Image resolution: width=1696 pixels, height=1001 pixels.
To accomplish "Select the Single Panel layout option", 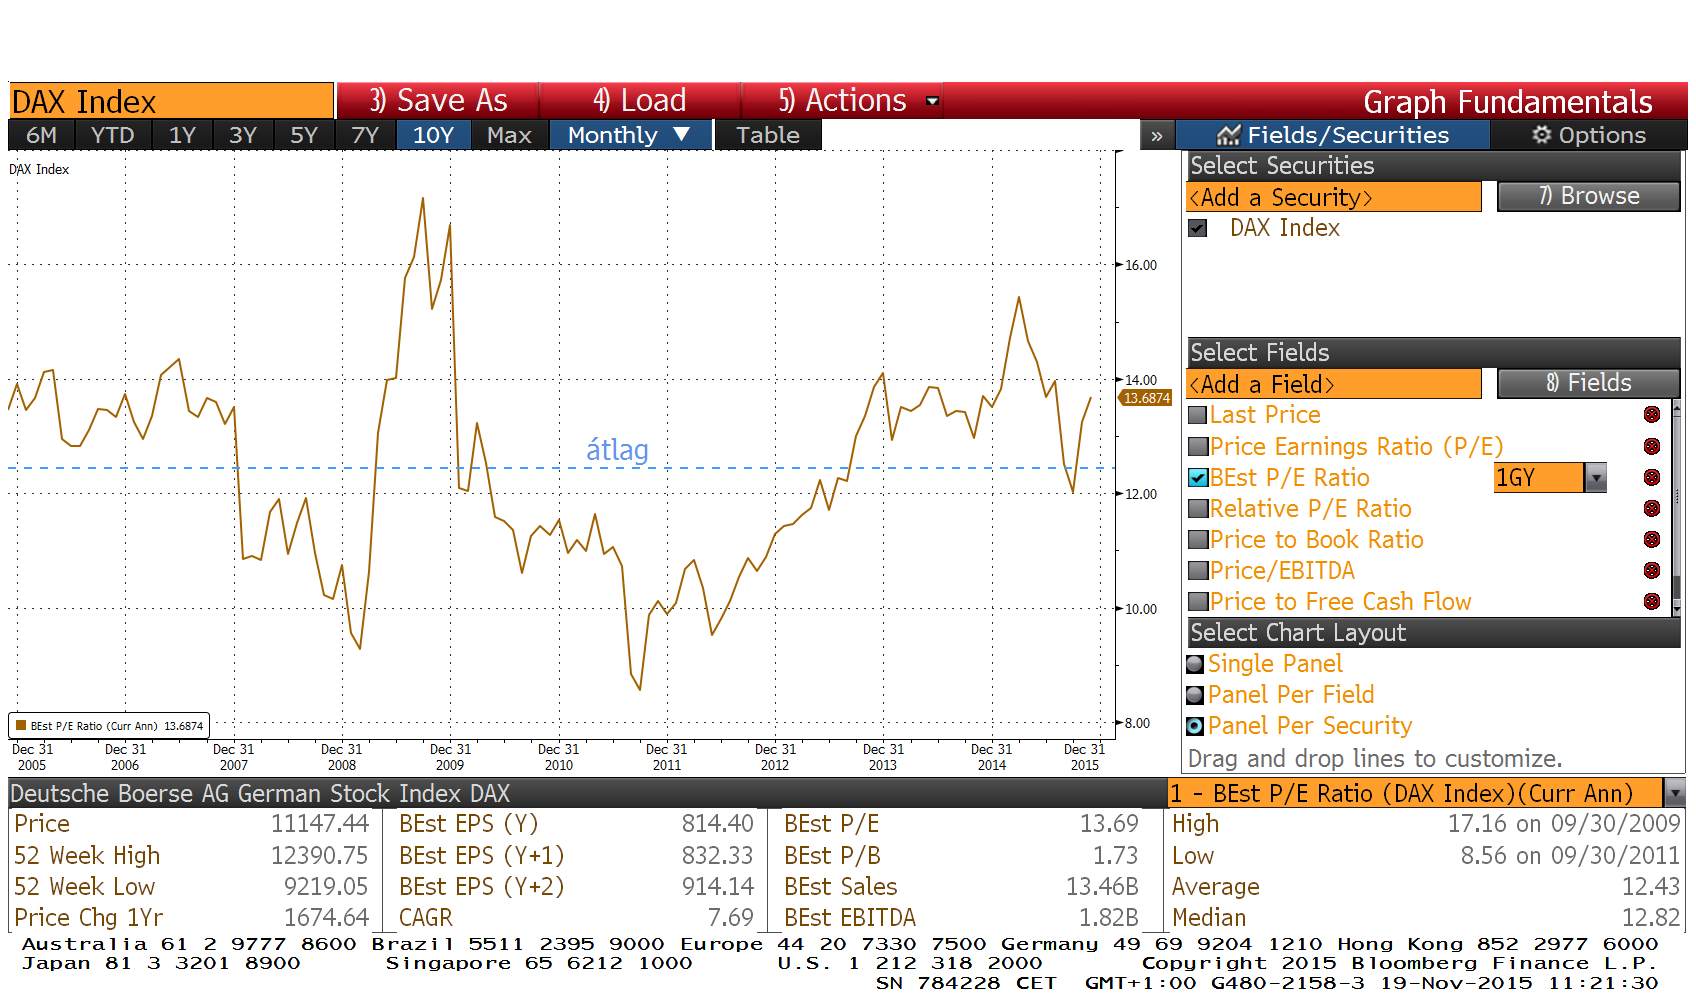I will 1195,664.
